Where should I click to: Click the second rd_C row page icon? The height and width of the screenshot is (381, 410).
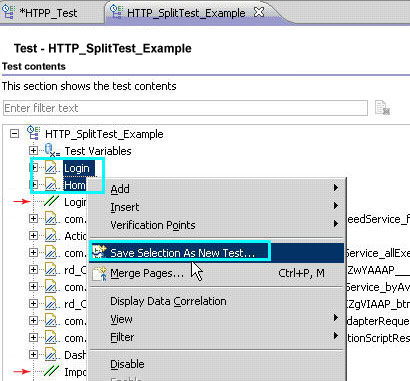pos(51,303)
